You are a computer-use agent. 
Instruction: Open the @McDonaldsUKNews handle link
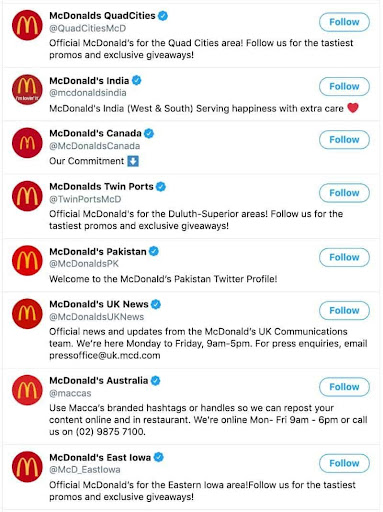pos(97,317)
